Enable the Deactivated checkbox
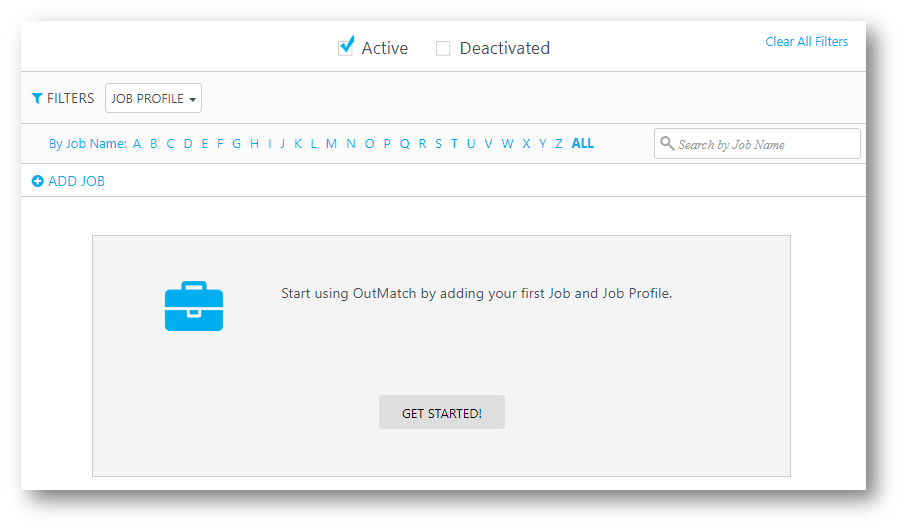This screenshot has width=908, height=532. [x=443, y=48]
